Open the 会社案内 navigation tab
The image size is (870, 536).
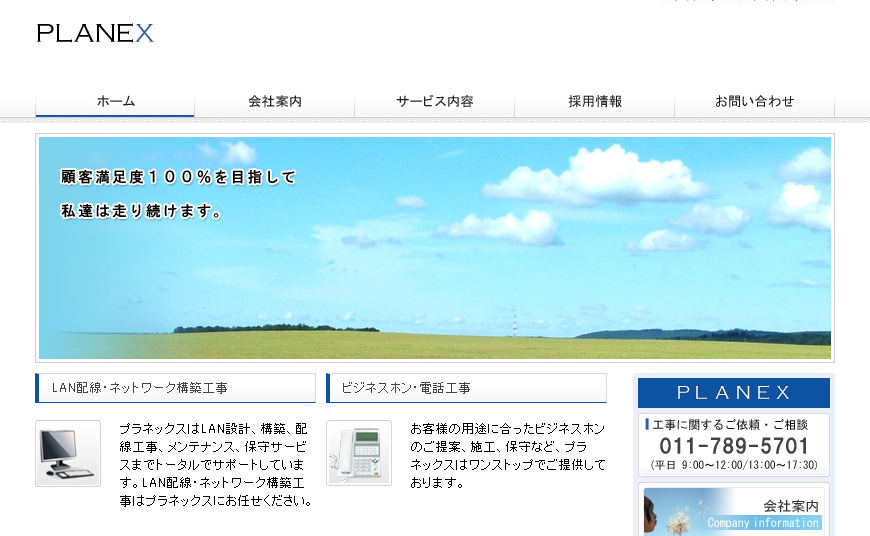(x=275, y=102)
